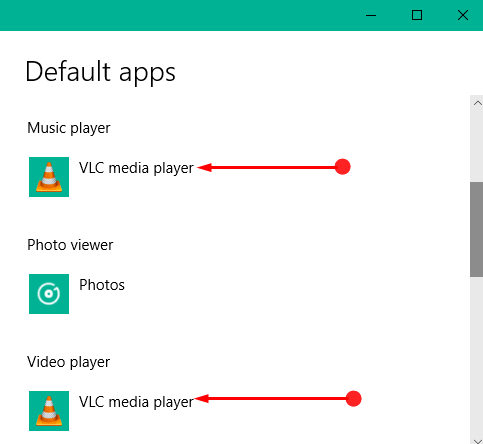Click the scrollbar track below the thumb
483x444 pixels.
tap(477, 355)
